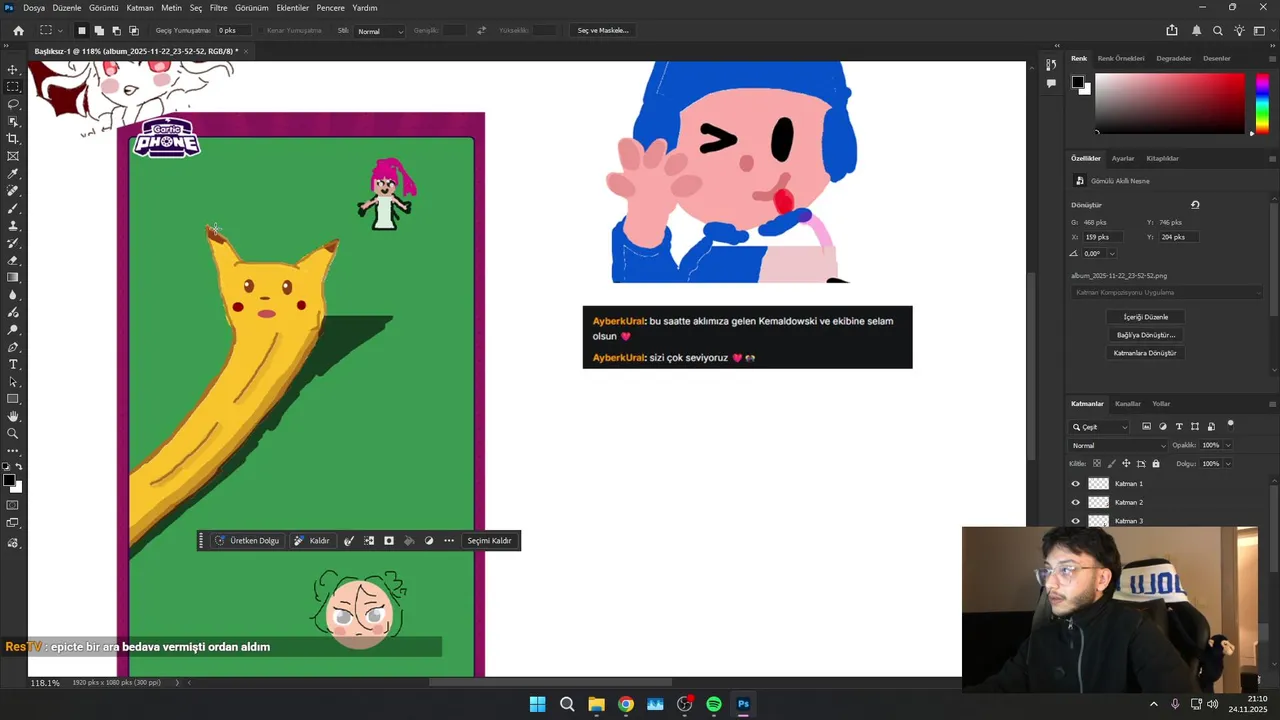Open rotation angle dropdown arrow
Viewport: 1280px width, 720px height.
pos(1112,254)
